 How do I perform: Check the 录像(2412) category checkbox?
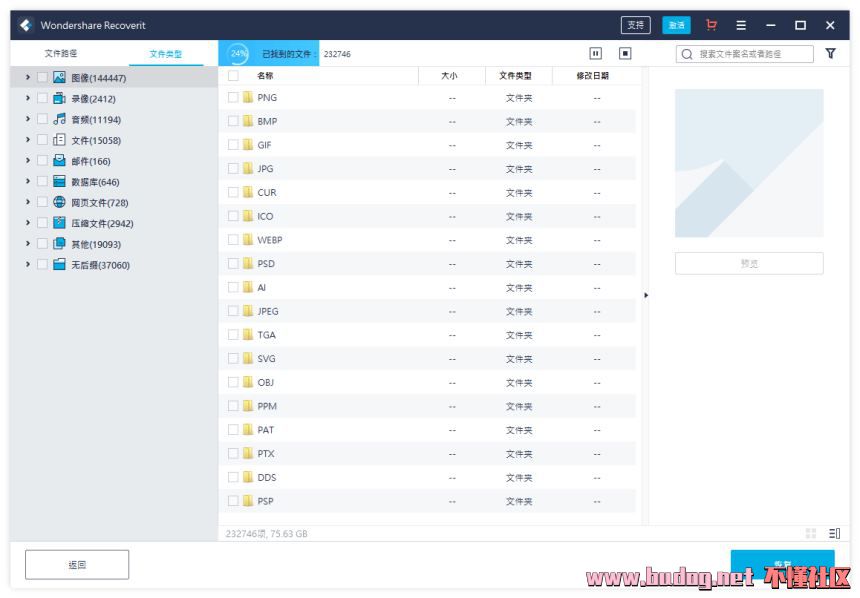[x=42, y=98]
